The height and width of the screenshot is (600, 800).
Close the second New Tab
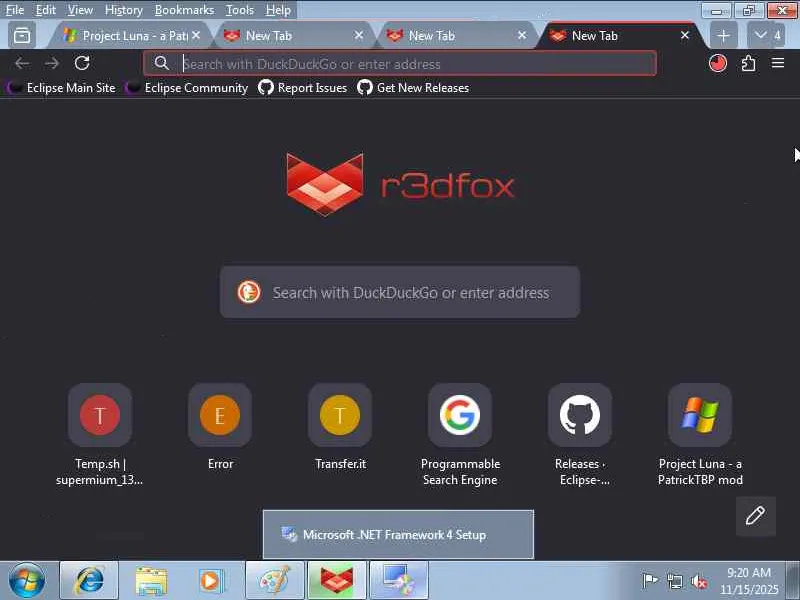(x=522, y=35)
